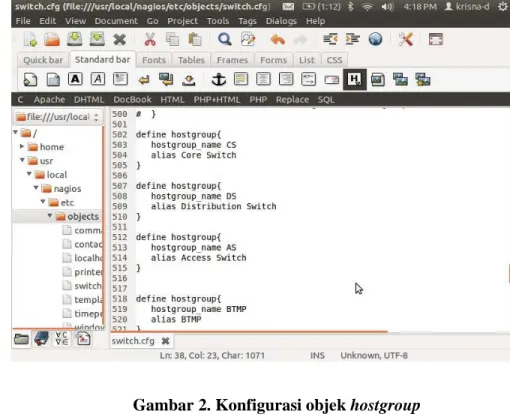Collapse the root '/' folder in tree
510x420 pixels.
15,132
